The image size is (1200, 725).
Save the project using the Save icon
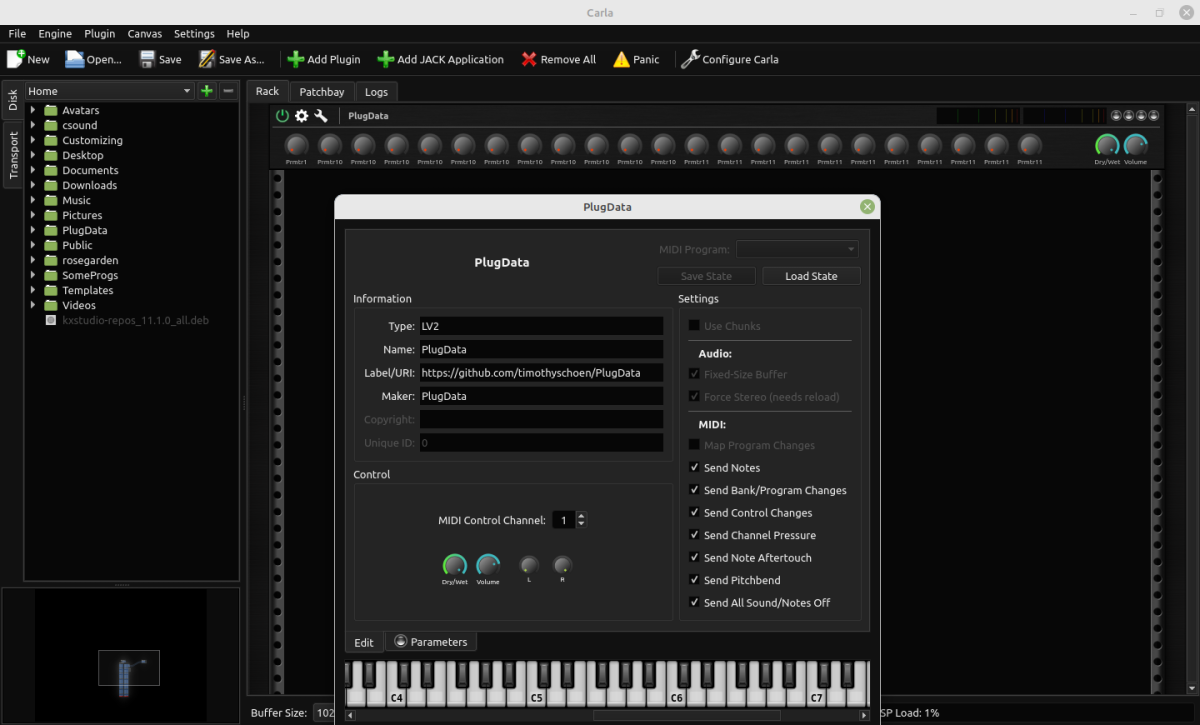tap(147, 59)
